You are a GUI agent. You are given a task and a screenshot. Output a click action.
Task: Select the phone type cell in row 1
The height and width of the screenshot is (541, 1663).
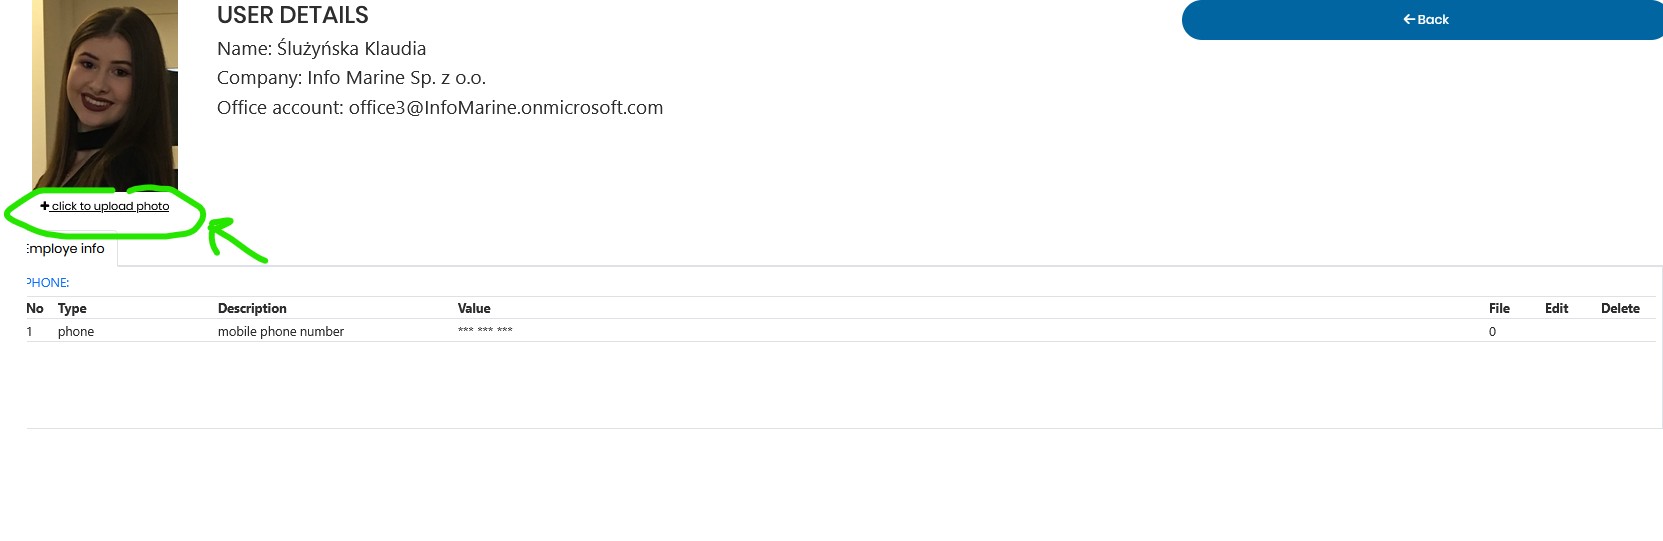pyautogui.click(x=76, y=332)
